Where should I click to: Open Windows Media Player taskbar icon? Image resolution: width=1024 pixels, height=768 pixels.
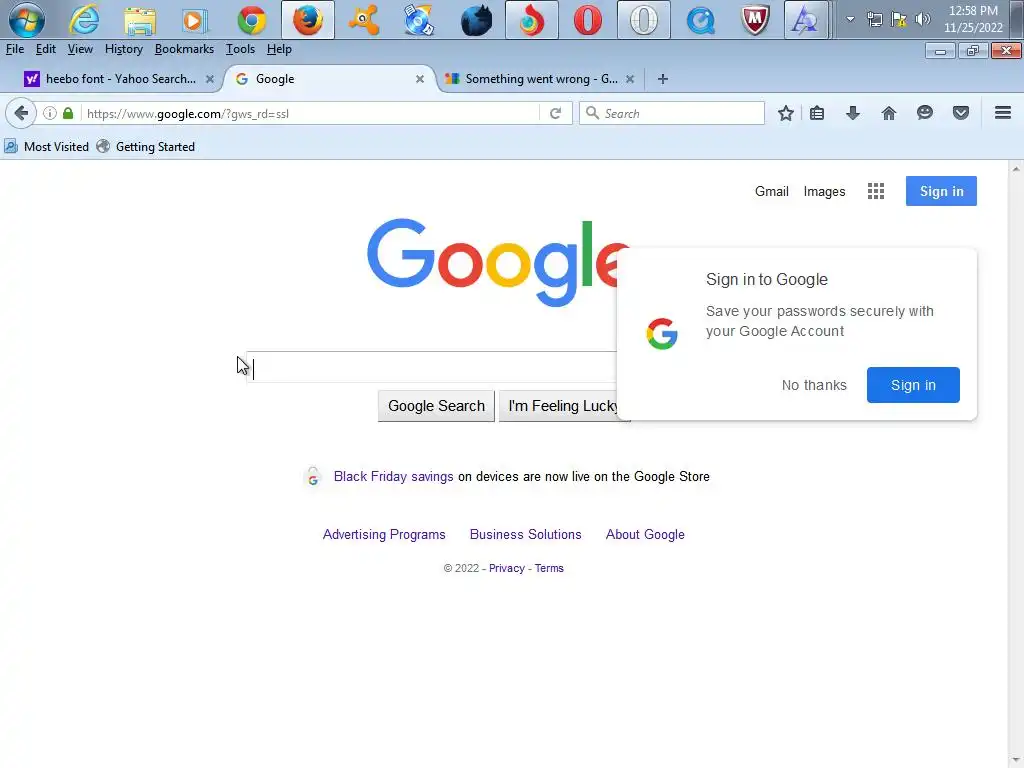195,20
